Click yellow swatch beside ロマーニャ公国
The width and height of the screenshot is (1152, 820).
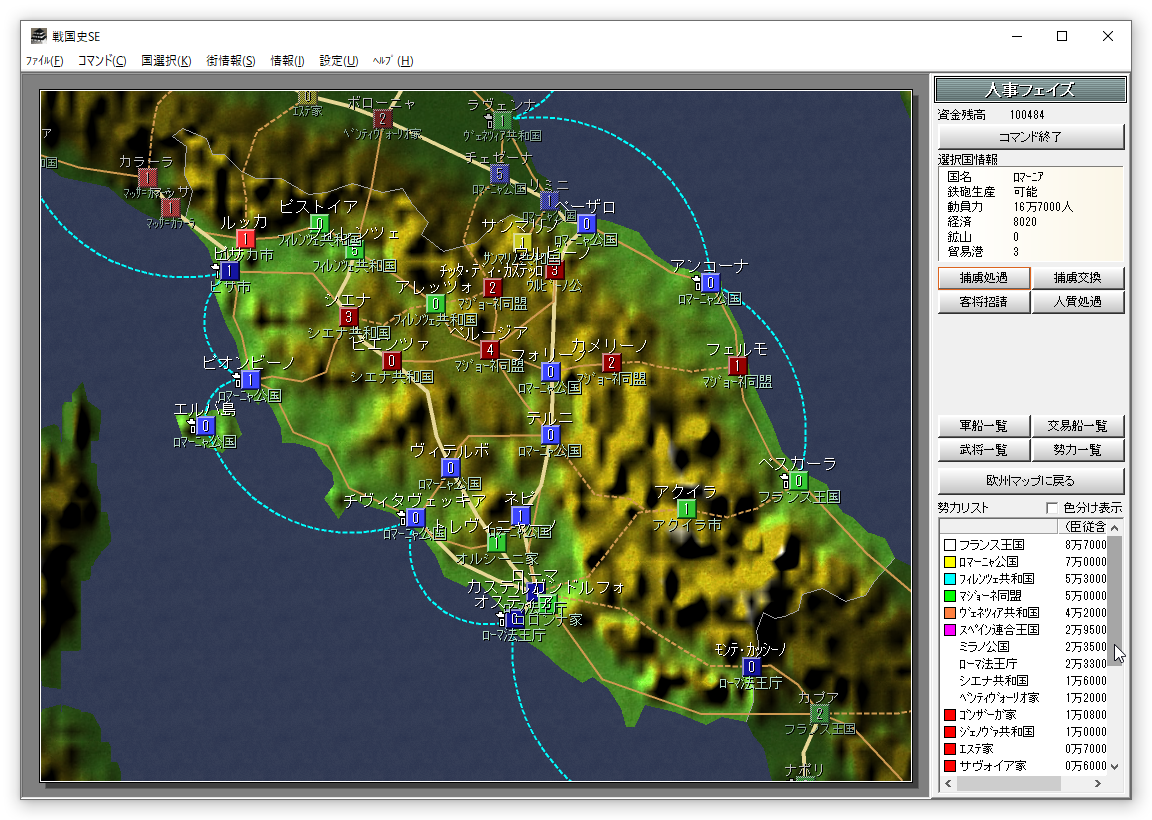[x=950, y=562]
